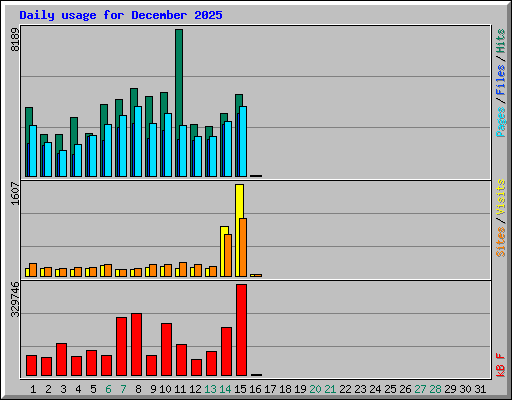The height and width of the screenshot is (400, 512).
Task: Click green weekend day label 7
Action: click(x=123, y=389)
